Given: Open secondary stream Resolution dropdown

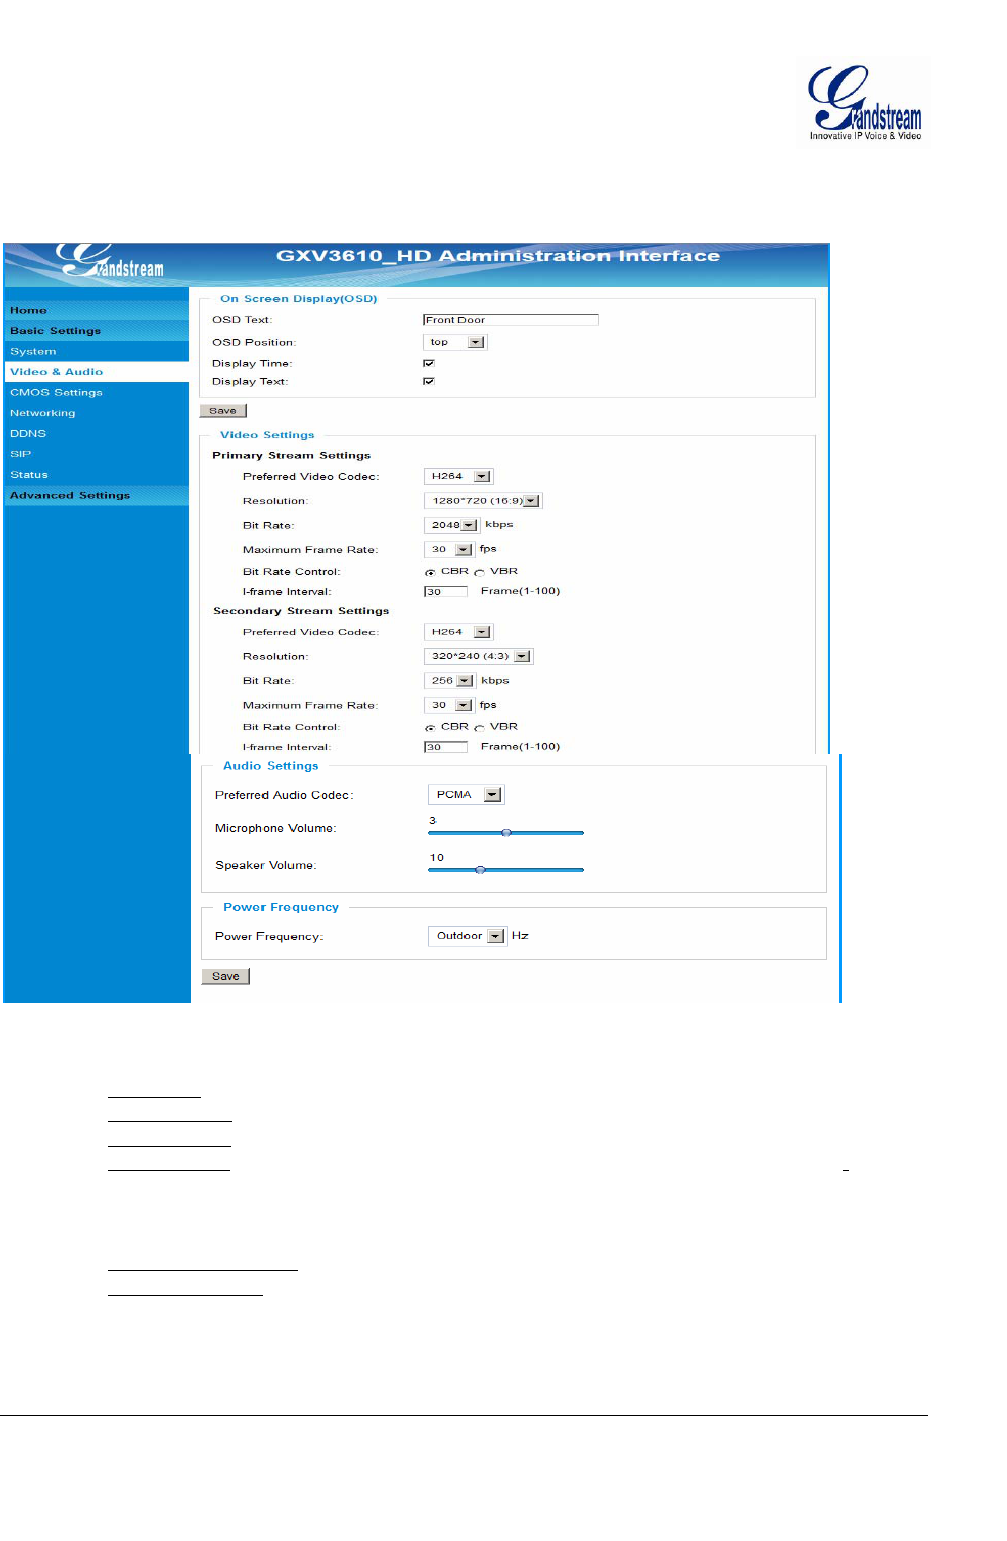Looking at the screenshot, I should click(x=479, y=657).
